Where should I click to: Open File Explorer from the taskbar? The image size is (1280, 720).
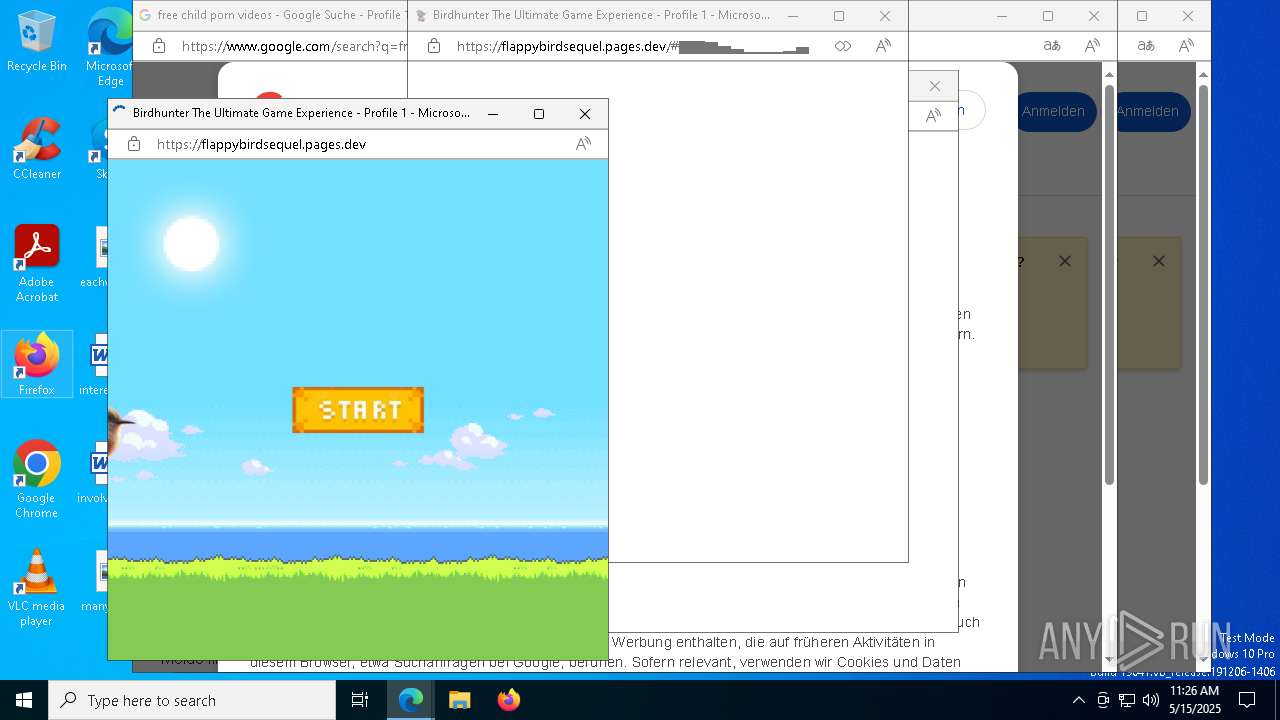pyautogui.click(x=460, y=700)
